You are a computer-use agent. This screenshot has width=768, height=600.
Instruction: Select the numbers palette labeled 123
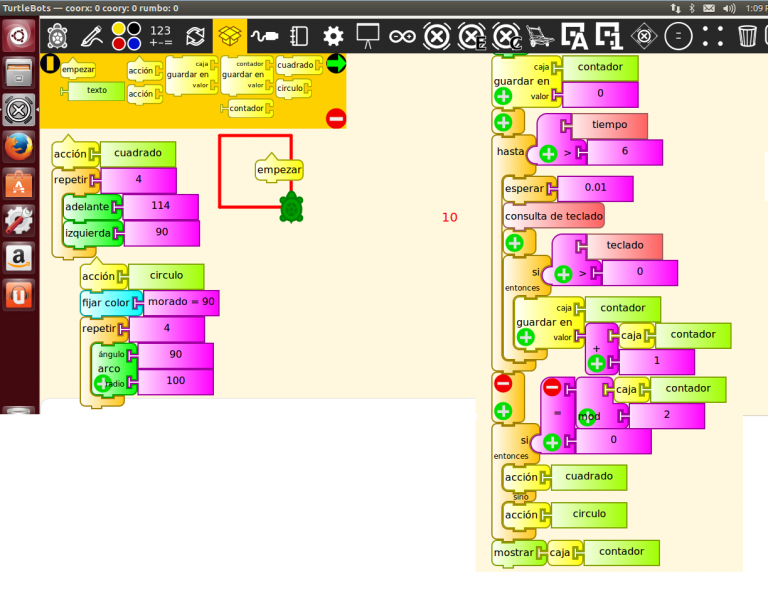click(160, 36)
